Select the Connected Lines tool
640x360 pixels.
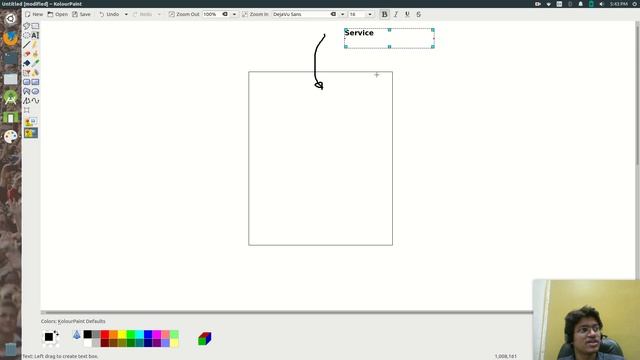27,101
